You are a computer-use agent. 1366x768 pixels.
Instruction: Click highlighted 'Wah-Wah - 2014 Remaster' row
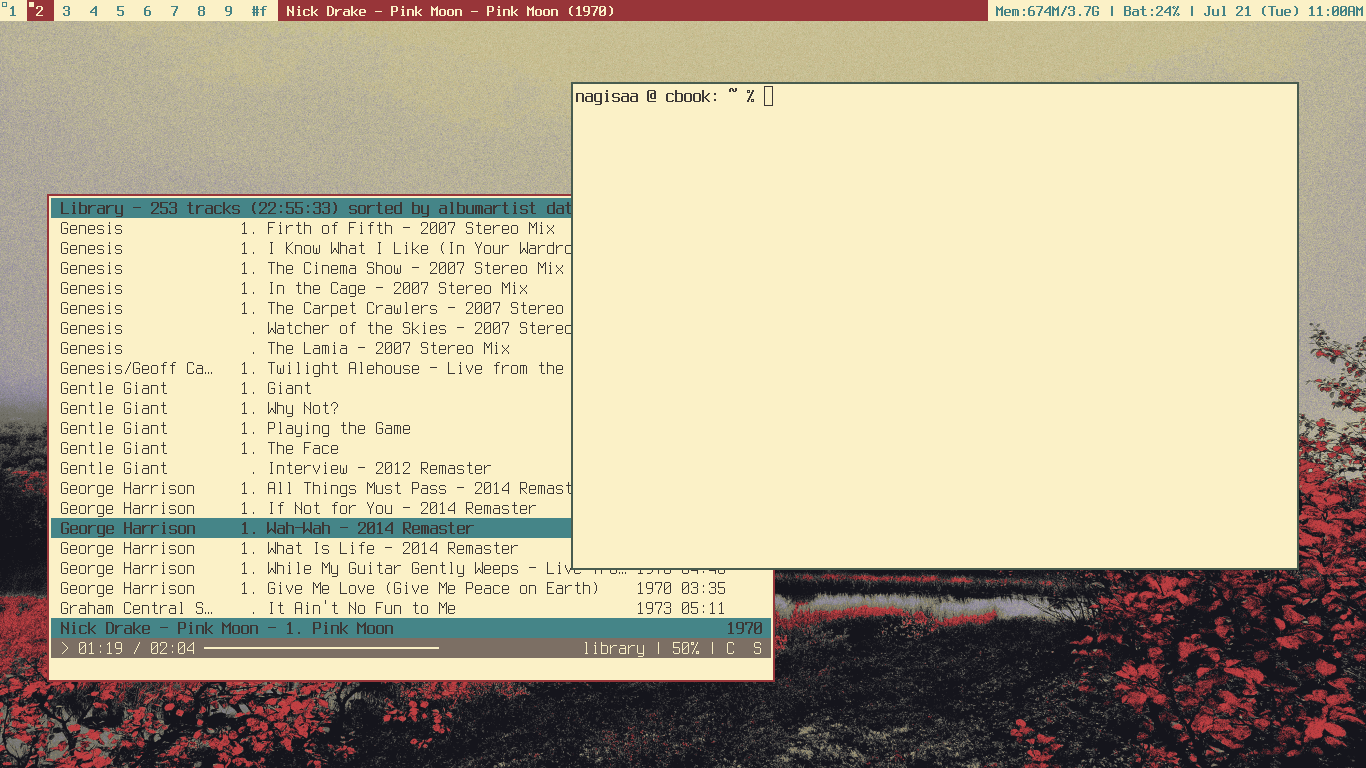(x=311, y=528)
